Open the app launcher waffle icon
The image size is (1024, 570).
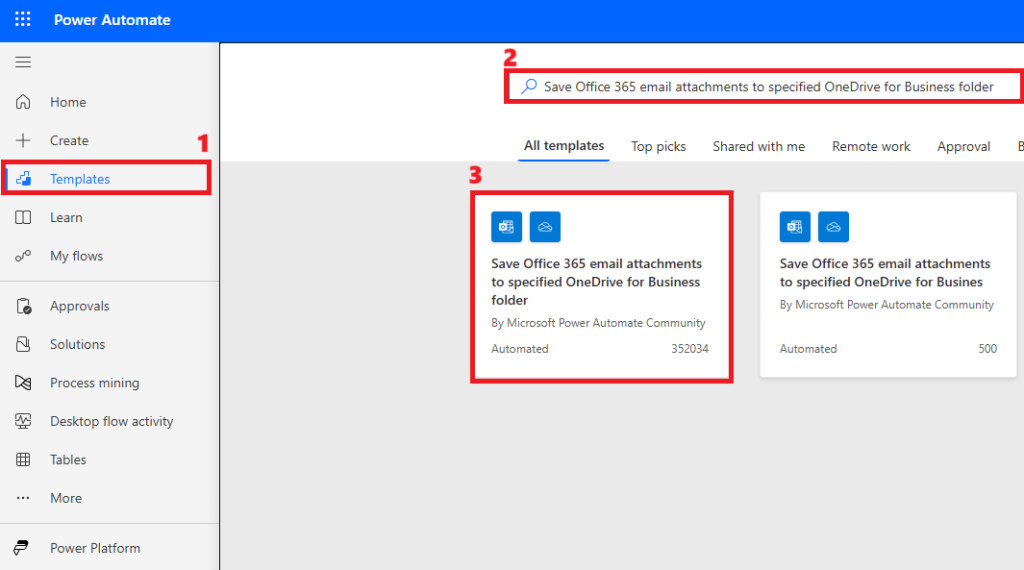tap(23, 20)
